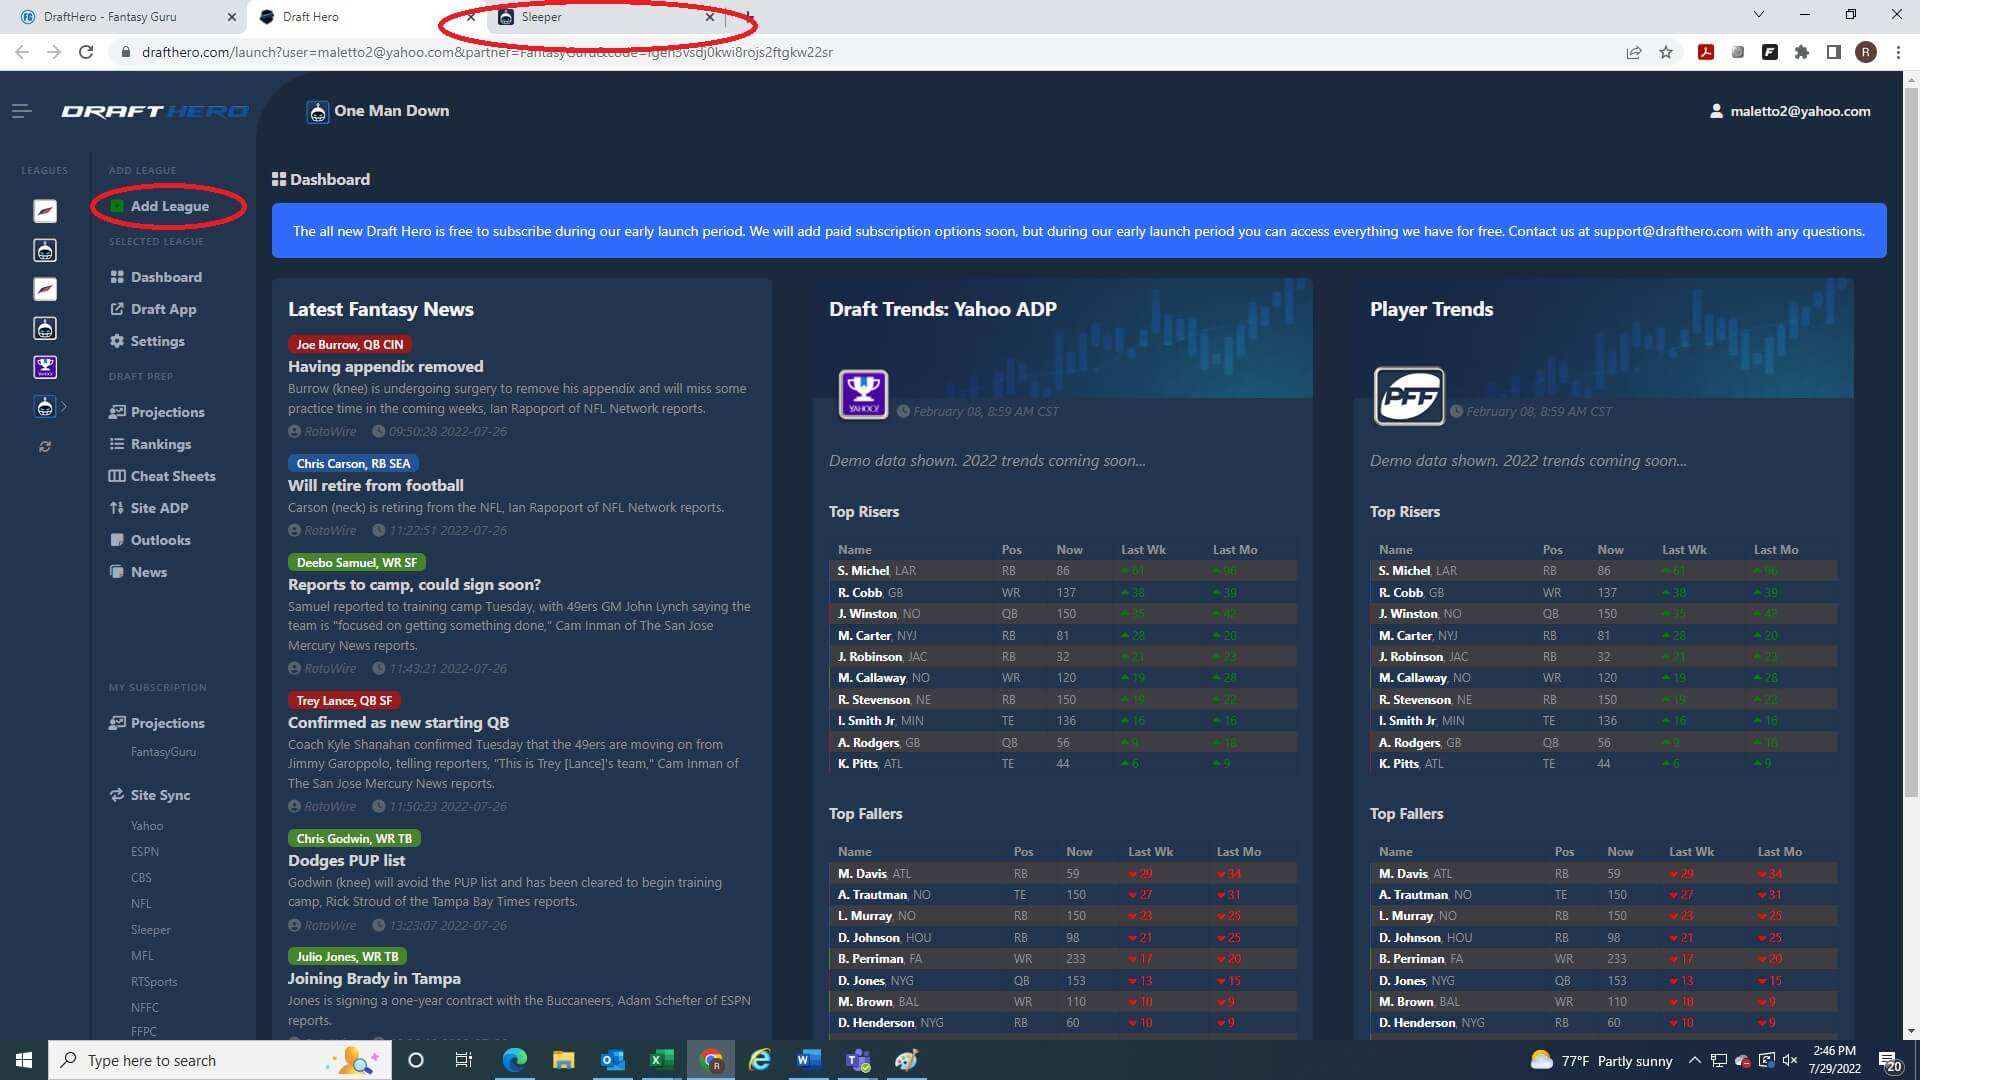Click the Windows taskbar search box

[x=218, y=1060]
